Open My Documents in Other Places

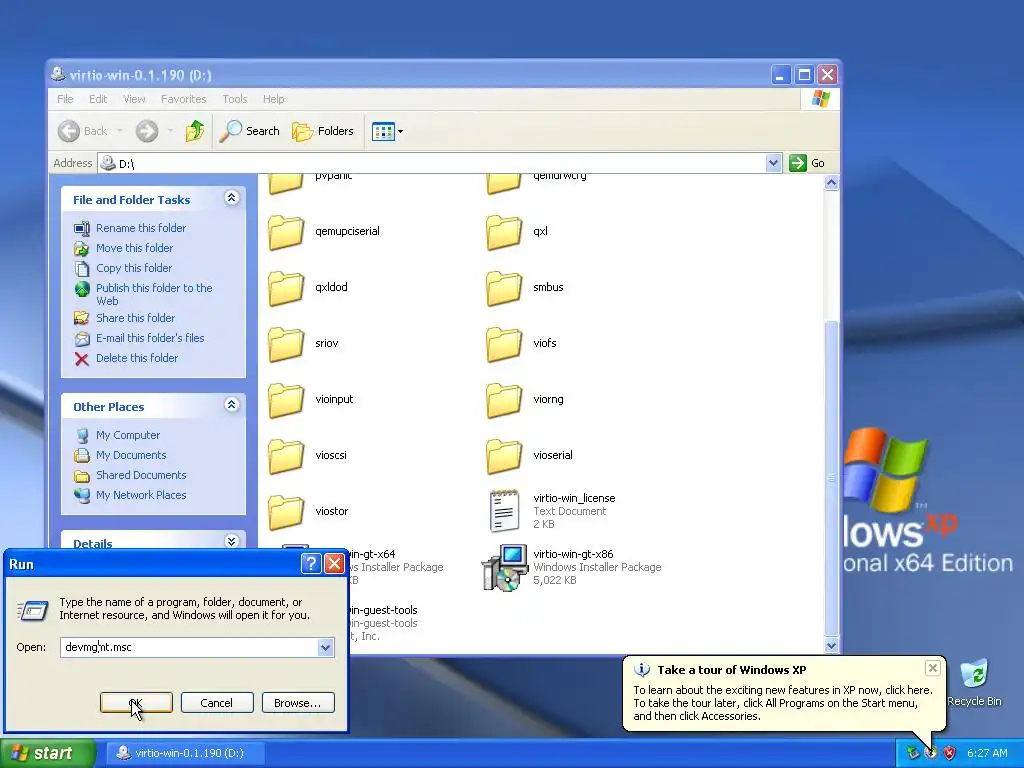tap(131, 455)
